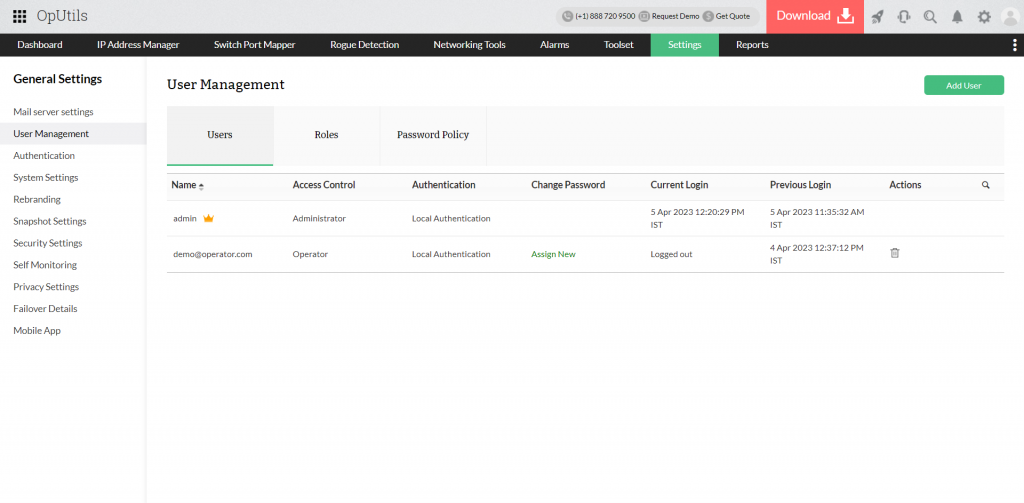Select Mail server settings in sidebar
1024x503 pixels.
(53, 112)
